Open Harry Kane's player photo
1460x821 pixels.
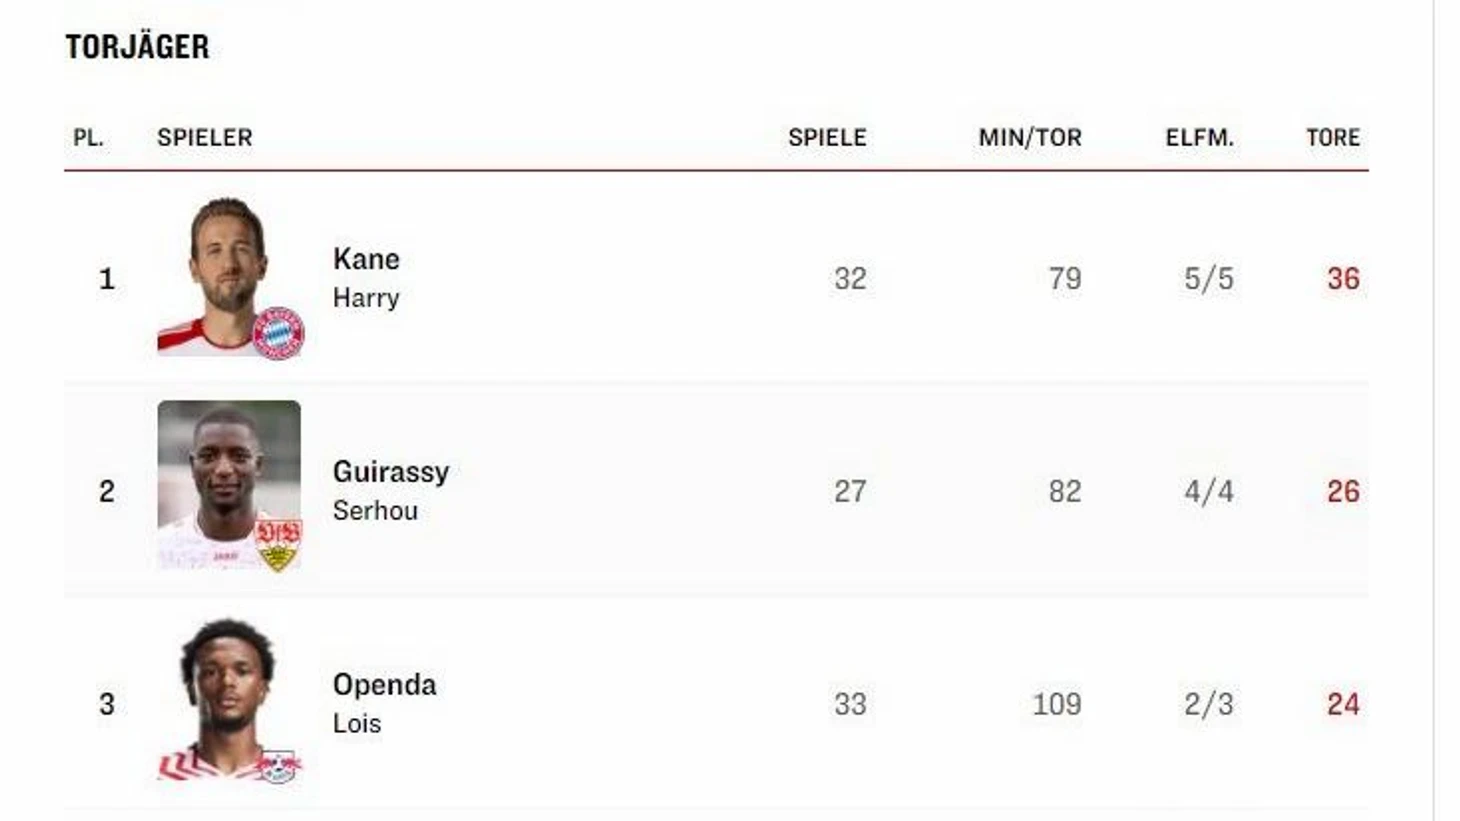[229, 277]
